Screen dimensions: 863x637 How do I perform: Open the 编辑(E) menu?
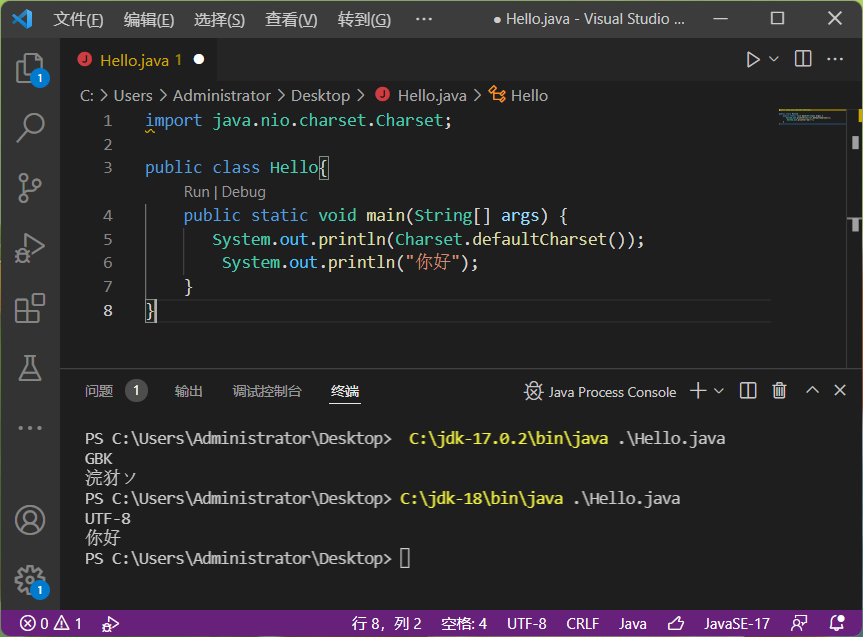(x=149, y=20)
